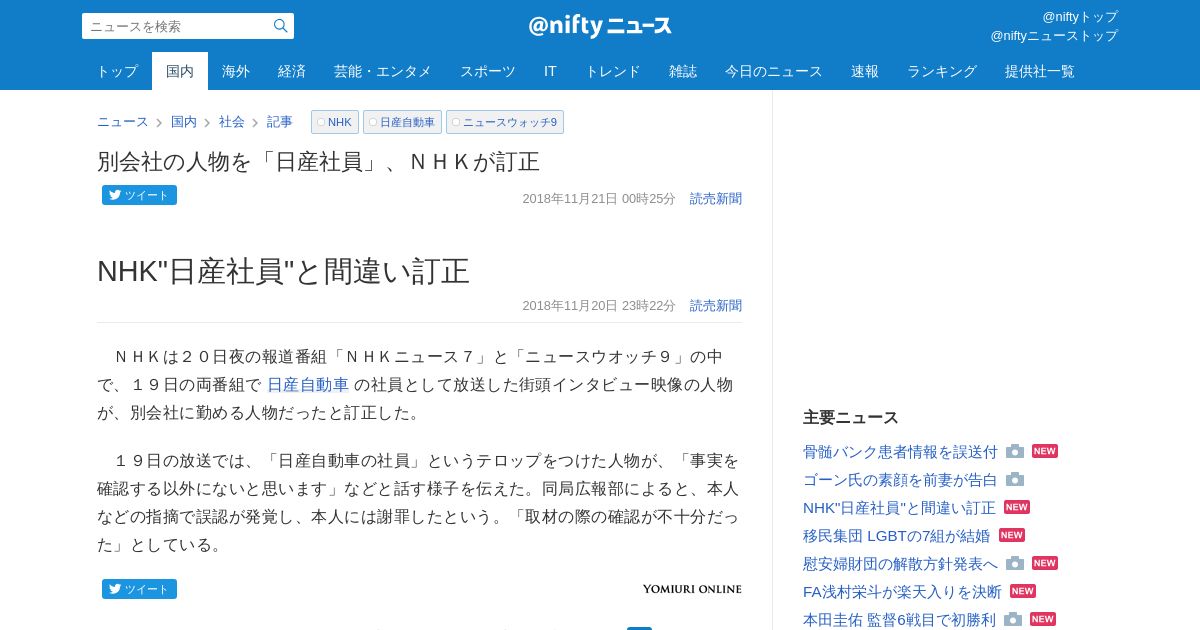Click camera icon beside 本田圭佑 headline

[x=1013, y=620]
